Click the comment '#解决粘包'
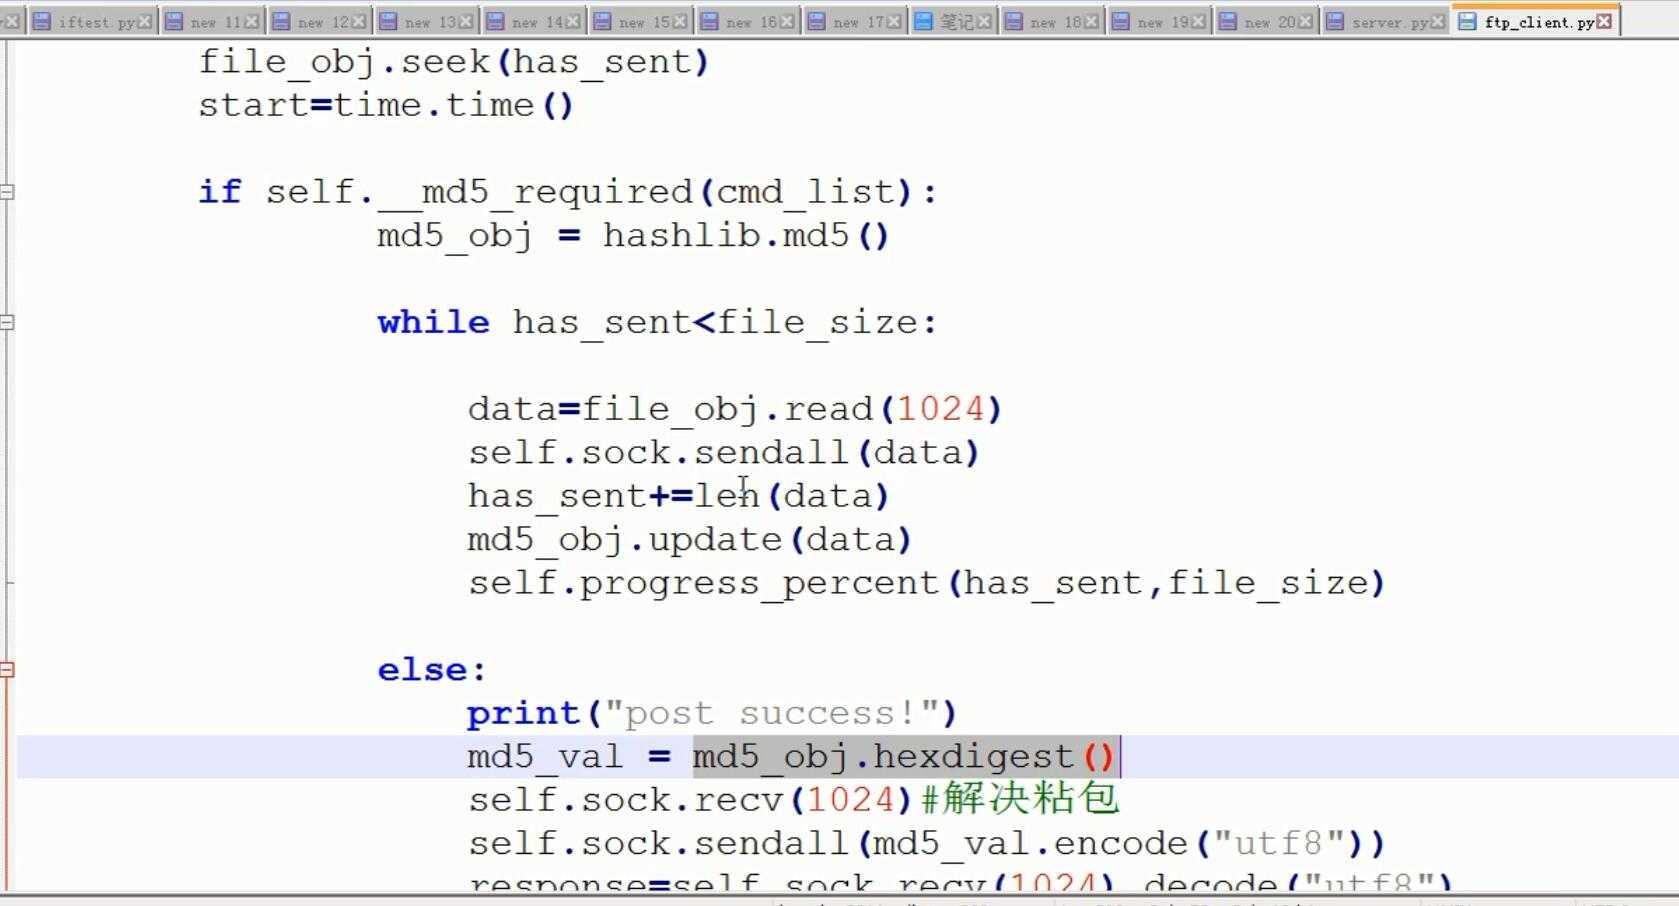1679x906 pixels. (1019, 799)
